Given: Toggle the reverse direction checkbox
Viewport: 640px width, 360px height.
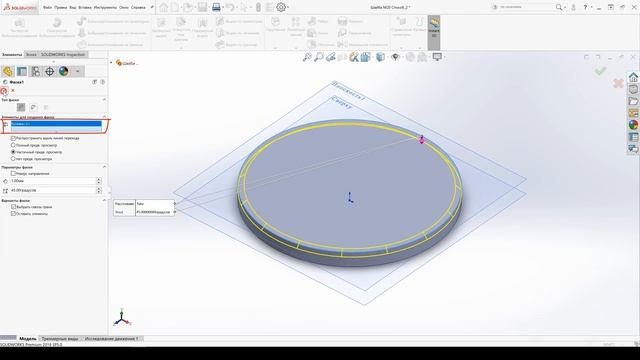Looking at the screenshot, I should [x=13, y=173].
